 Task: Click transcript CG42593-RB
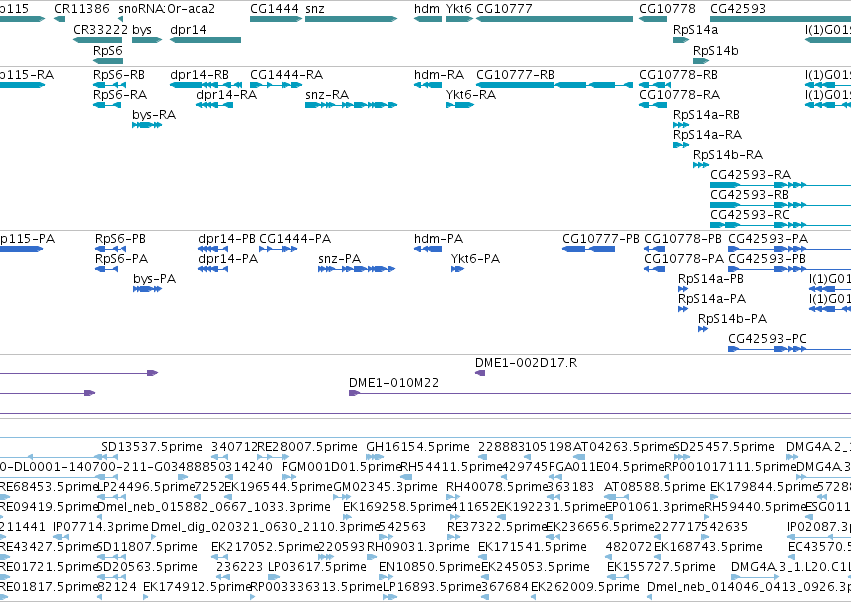[780, 205]
